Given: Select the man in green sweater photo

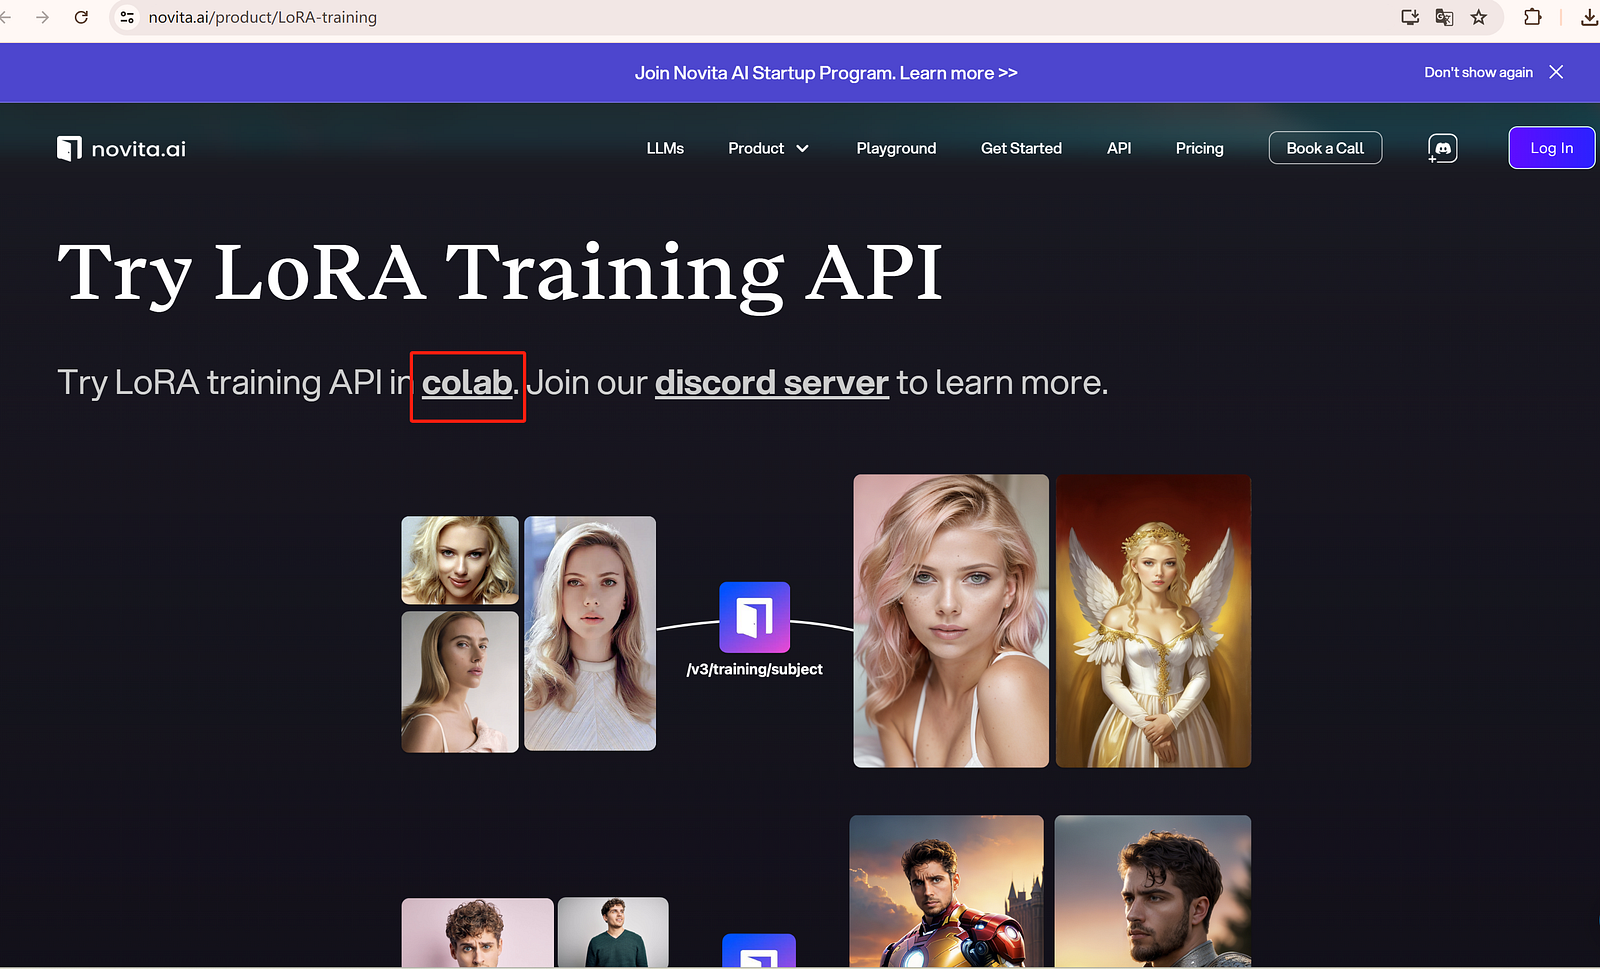Looking at the screenshot, I should pyautogui.click(x=613, y=933).
